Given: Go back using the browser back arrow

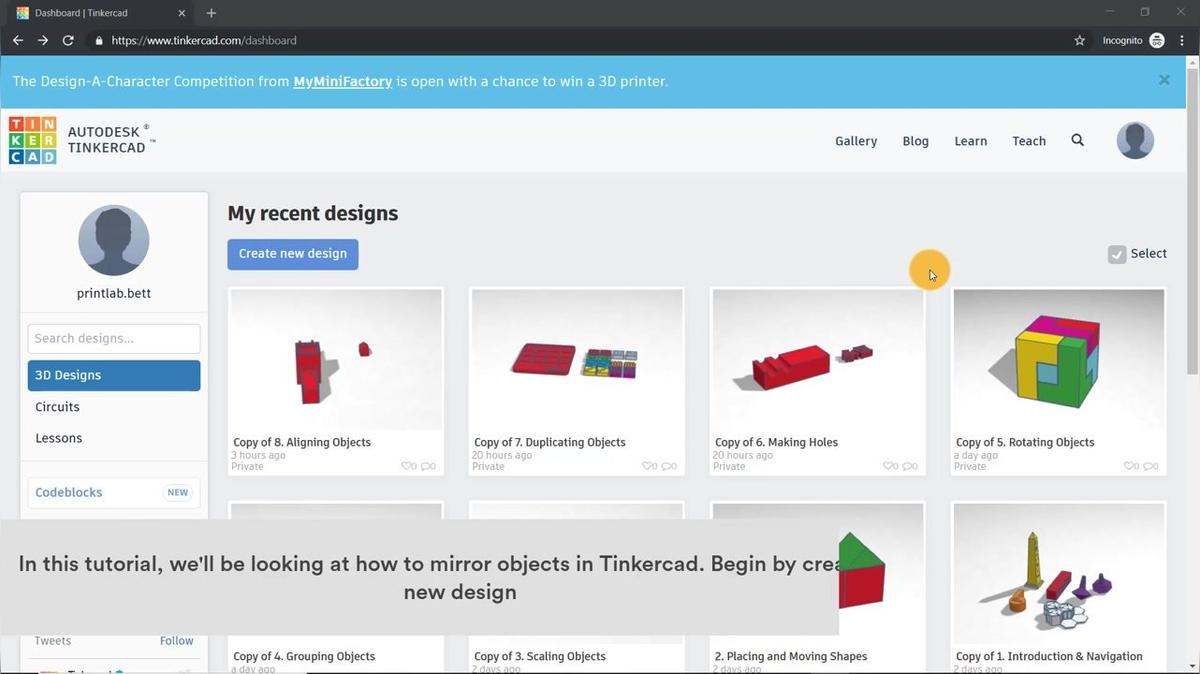Looking at the screenshot, I should click(18, 41).
